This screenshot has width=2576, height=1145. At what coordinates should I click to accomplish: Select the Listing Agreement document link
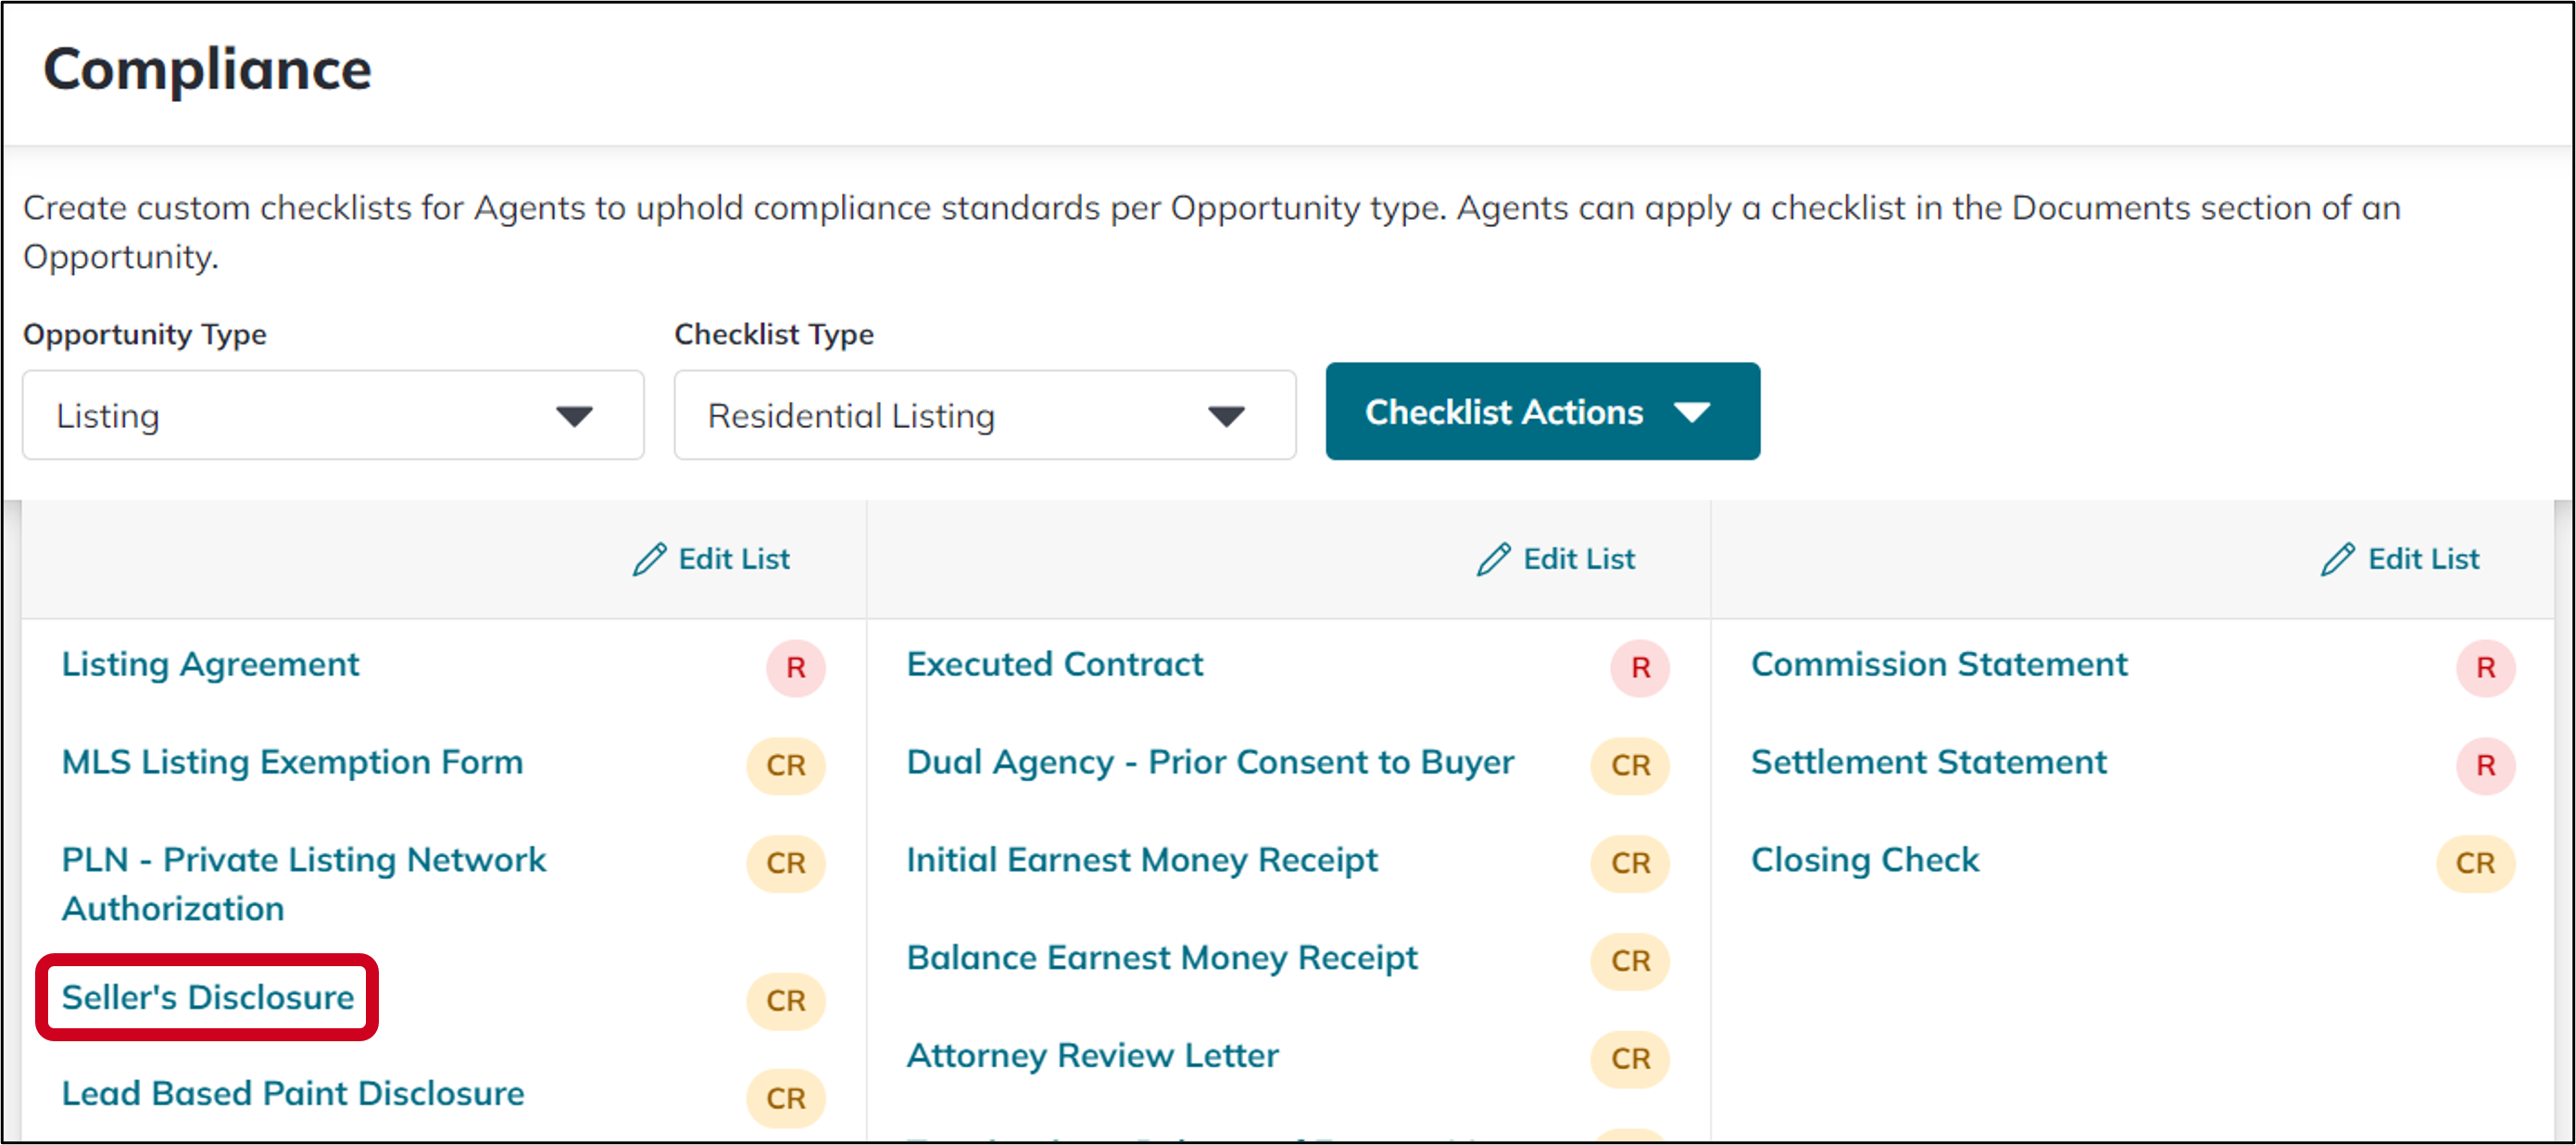click(209, 663)
